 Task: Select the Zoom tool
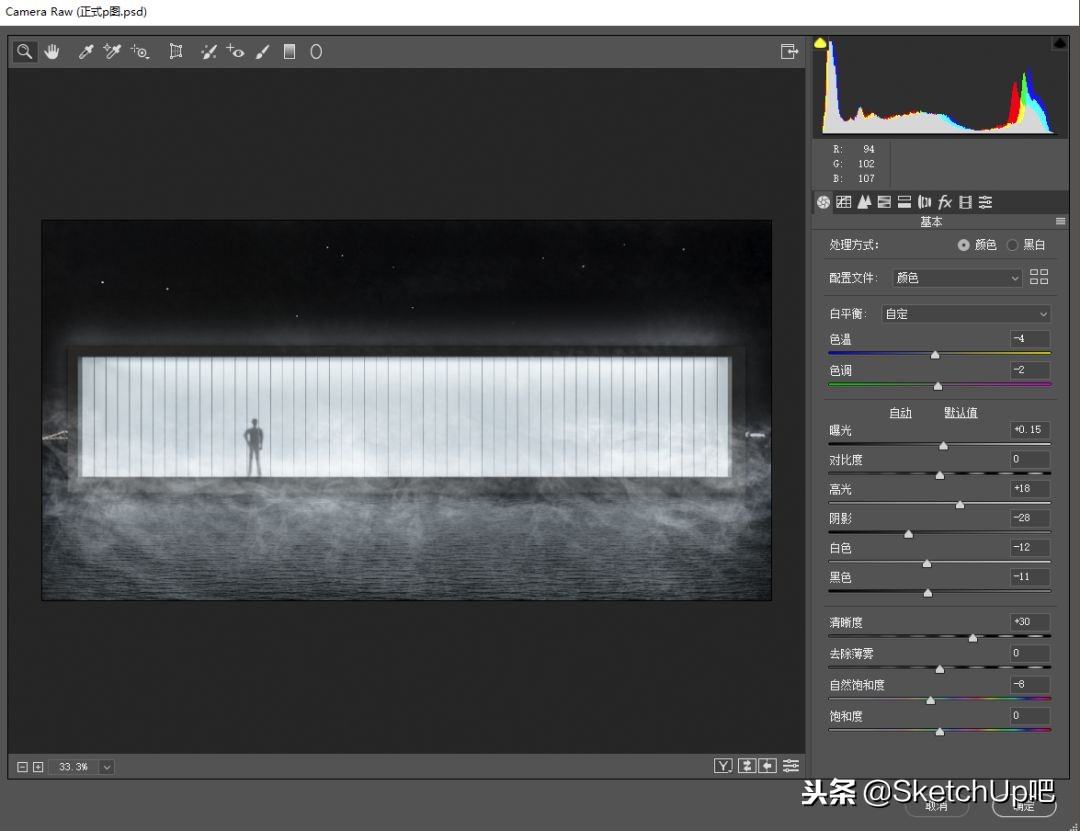click(24, 51)
